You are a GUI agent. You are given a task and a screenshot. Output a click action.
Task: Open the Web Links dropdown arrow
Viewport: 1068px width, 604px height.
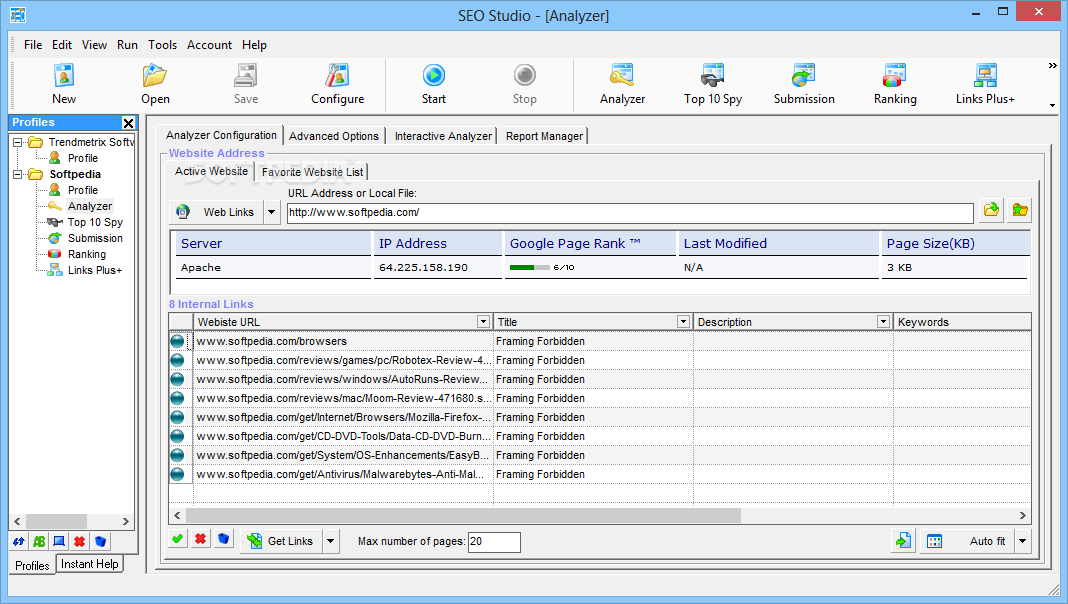(271, 212)
